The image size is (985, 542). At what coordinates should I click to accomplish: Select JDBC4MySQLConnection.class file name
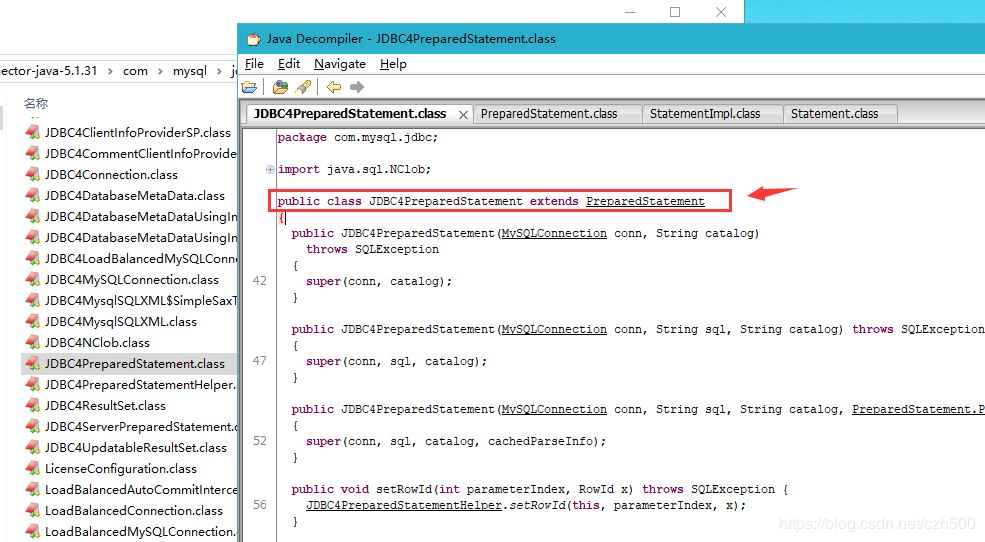tap(132, 279)
